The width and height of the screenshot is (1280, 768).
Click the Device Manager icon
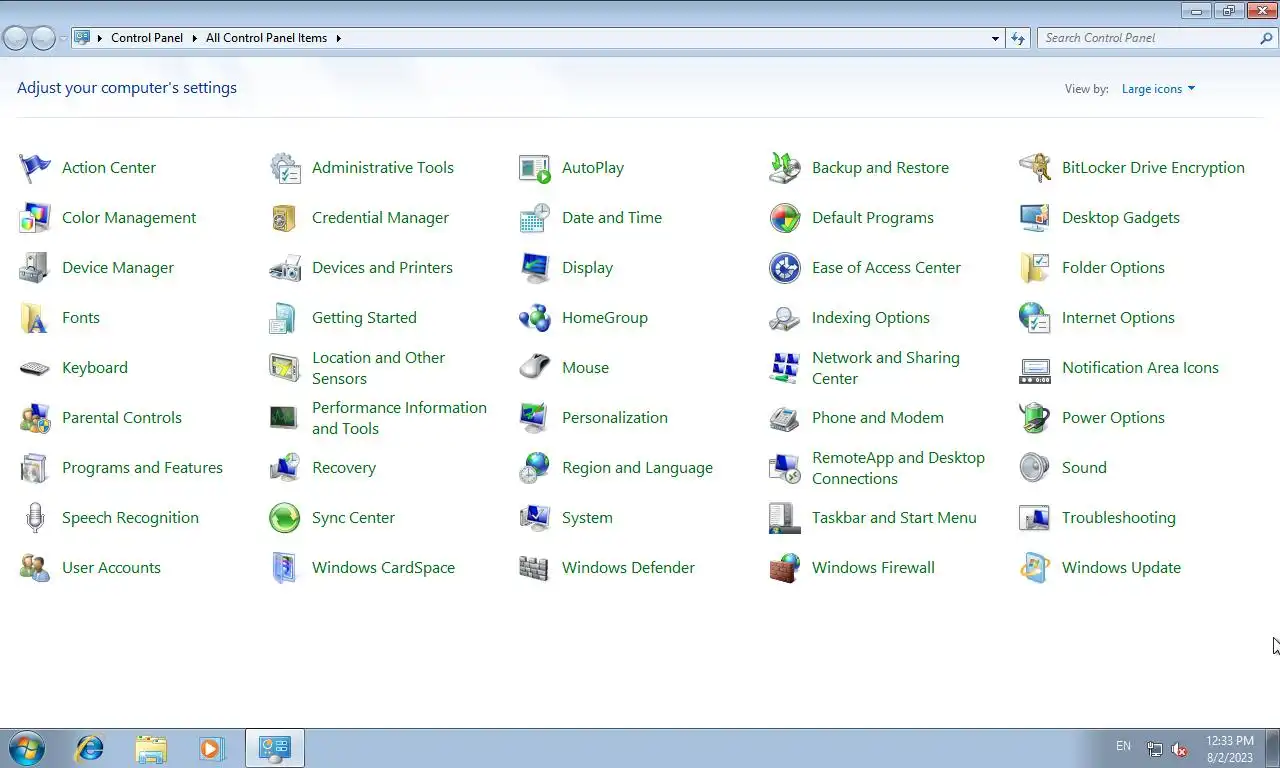(35, 268)
